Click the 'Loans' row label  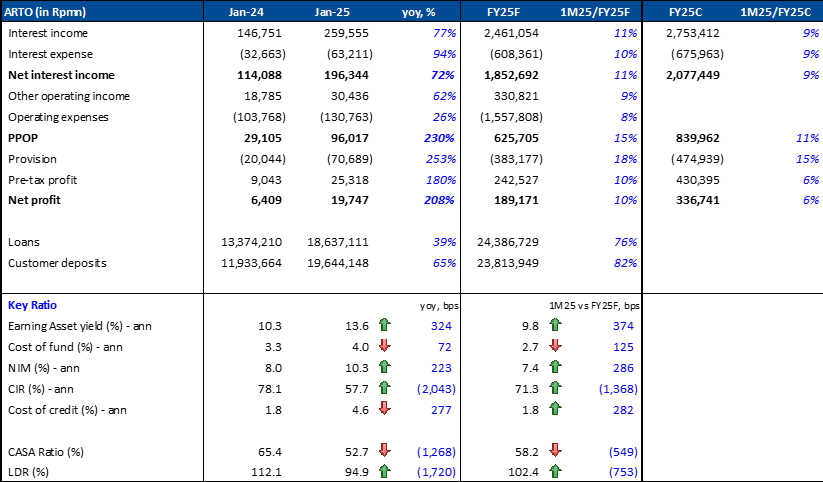coord(24,242)
